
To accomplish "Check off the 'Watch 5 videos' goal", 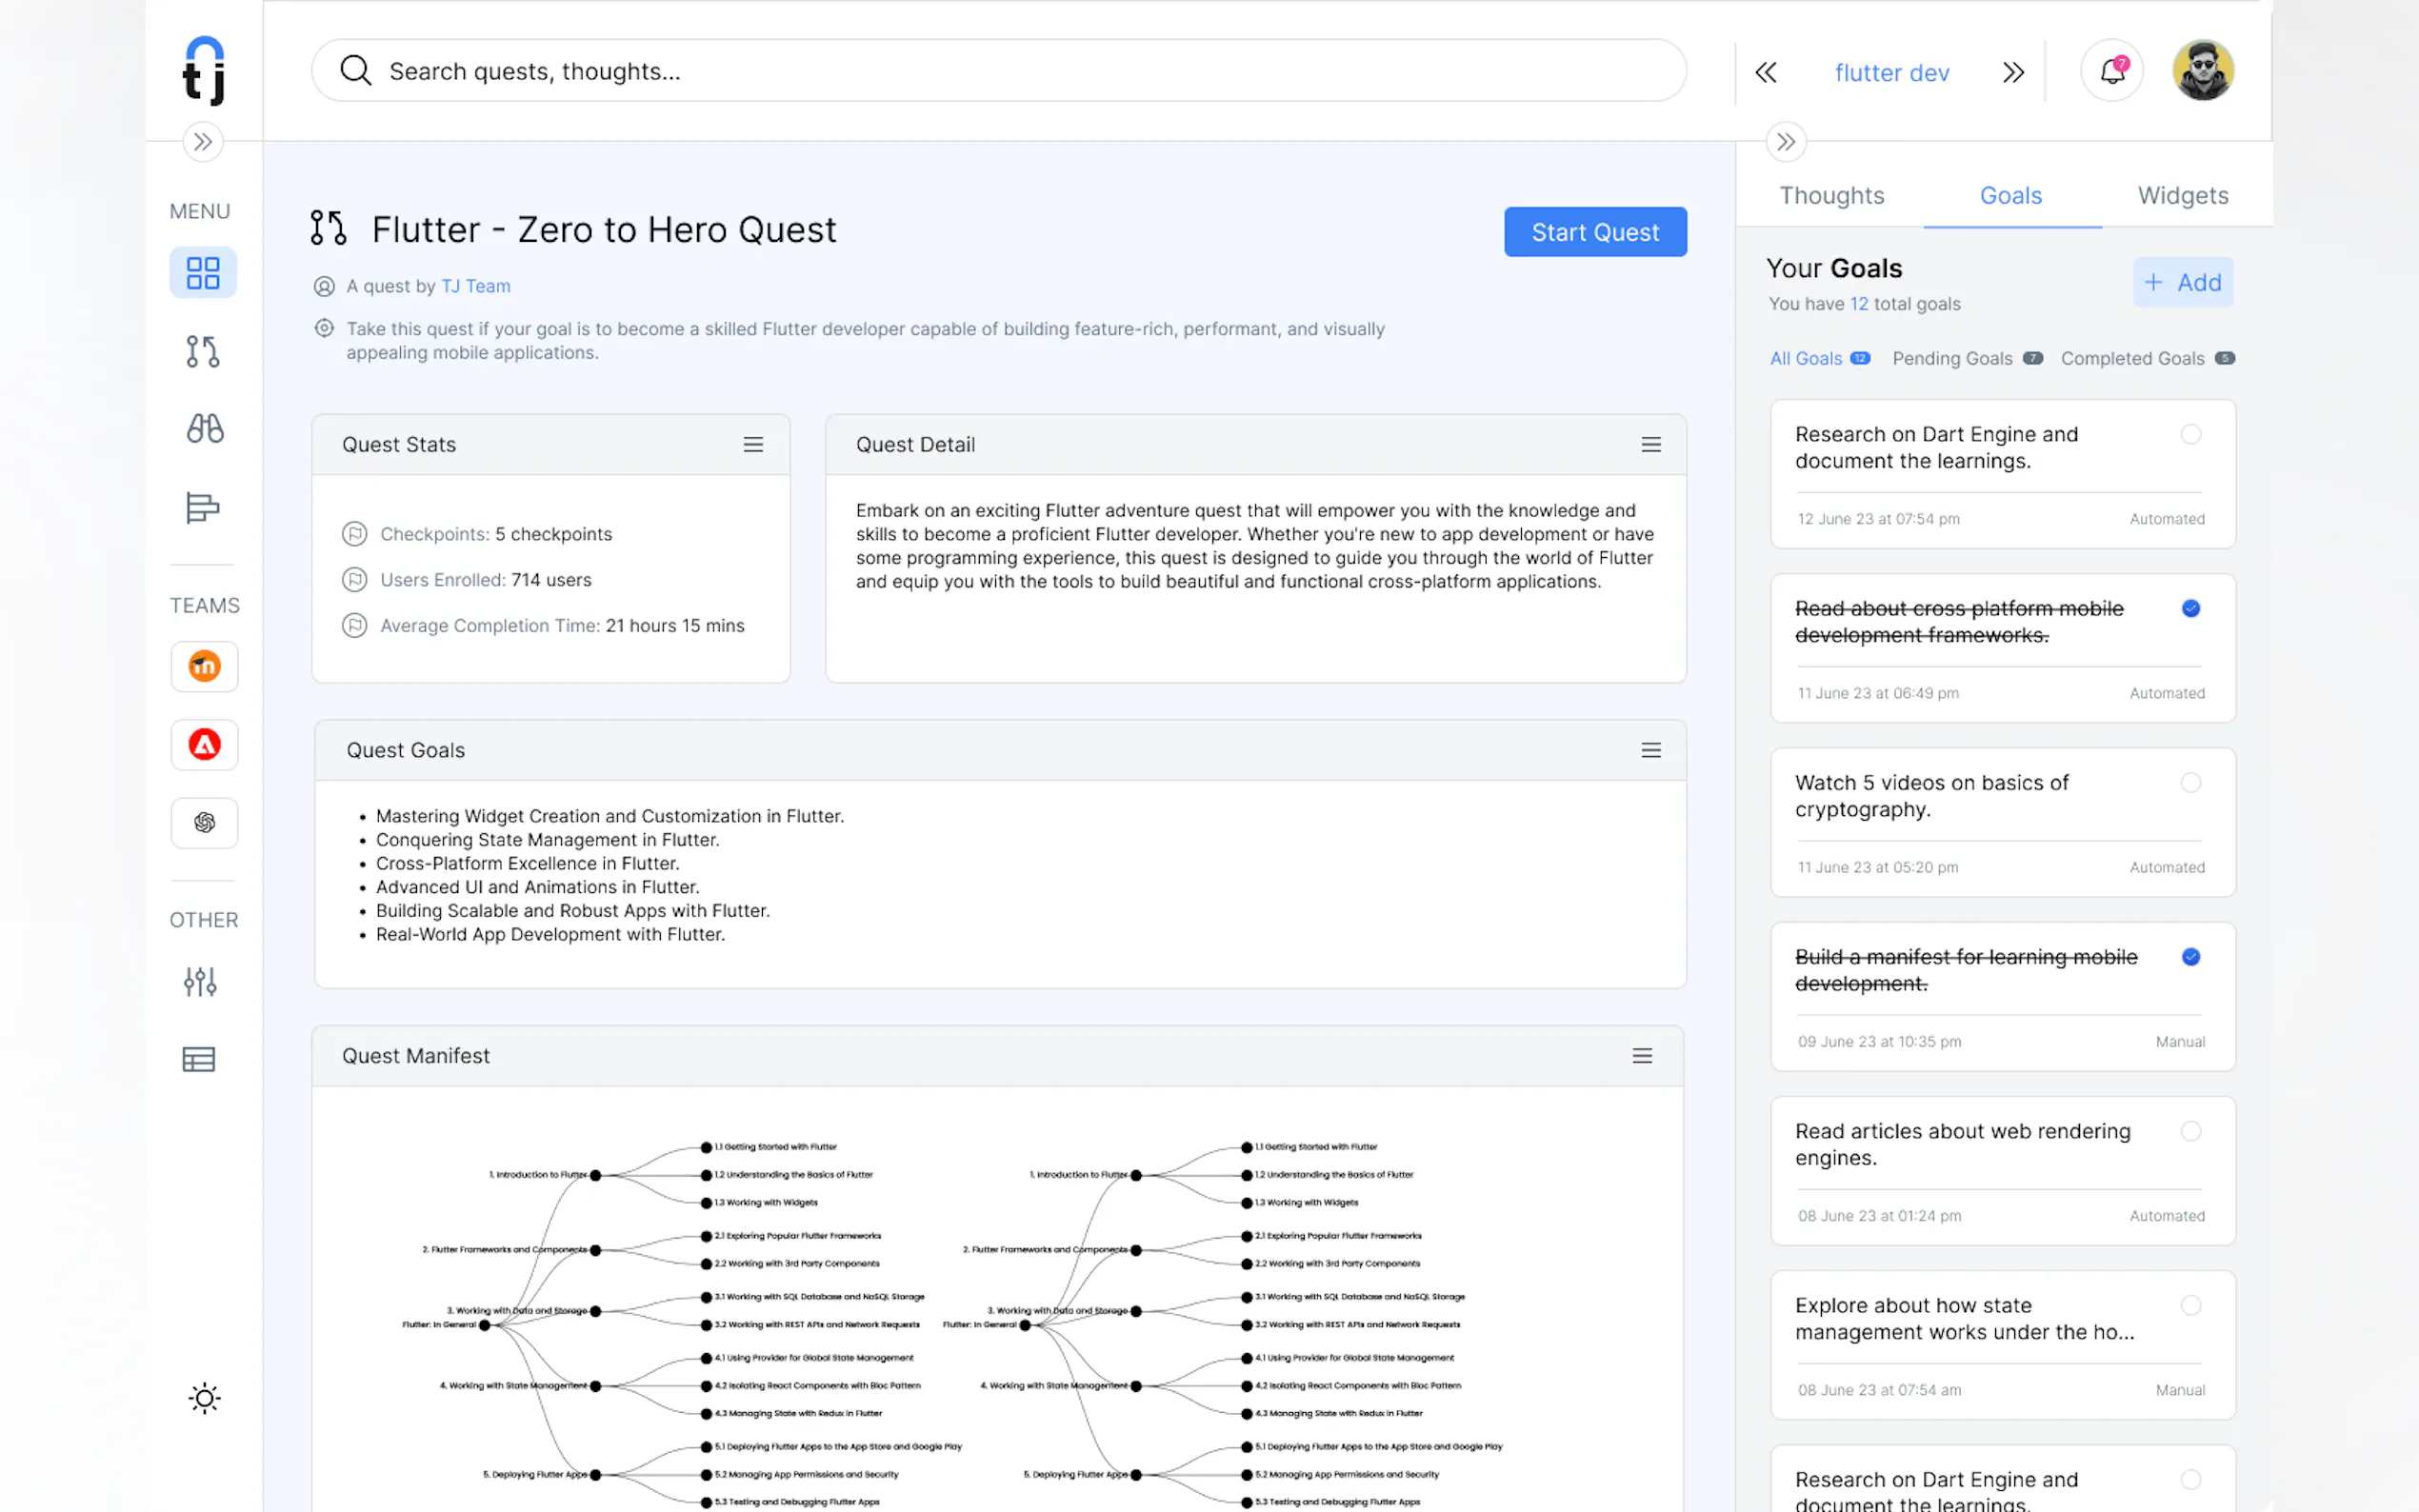I will click(2190, 782).
